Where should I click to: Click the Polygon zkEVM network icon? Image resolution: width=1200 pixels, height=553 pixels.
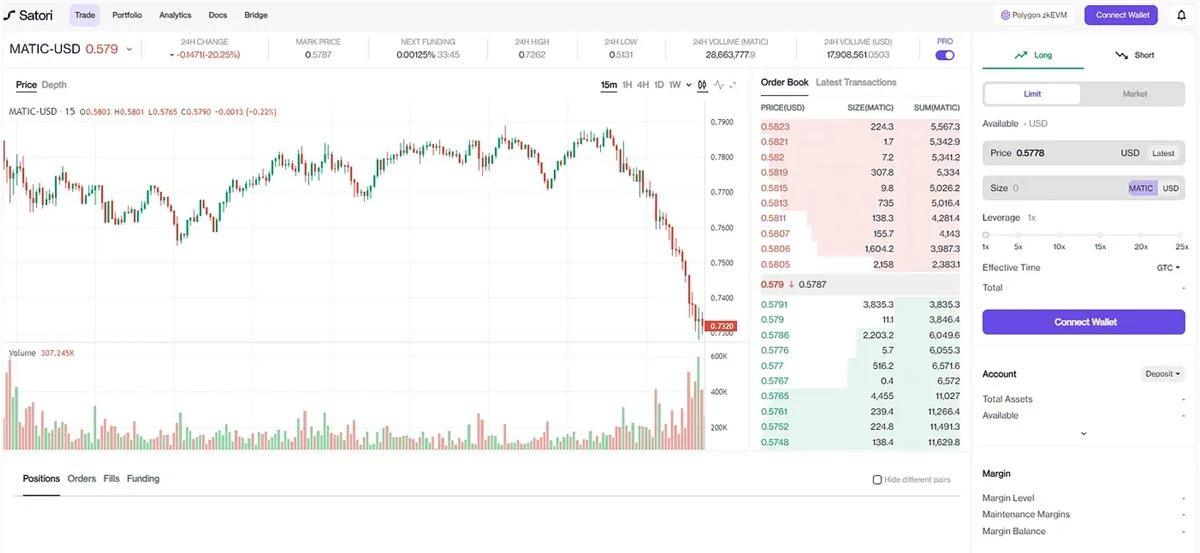coord(1006,15)
